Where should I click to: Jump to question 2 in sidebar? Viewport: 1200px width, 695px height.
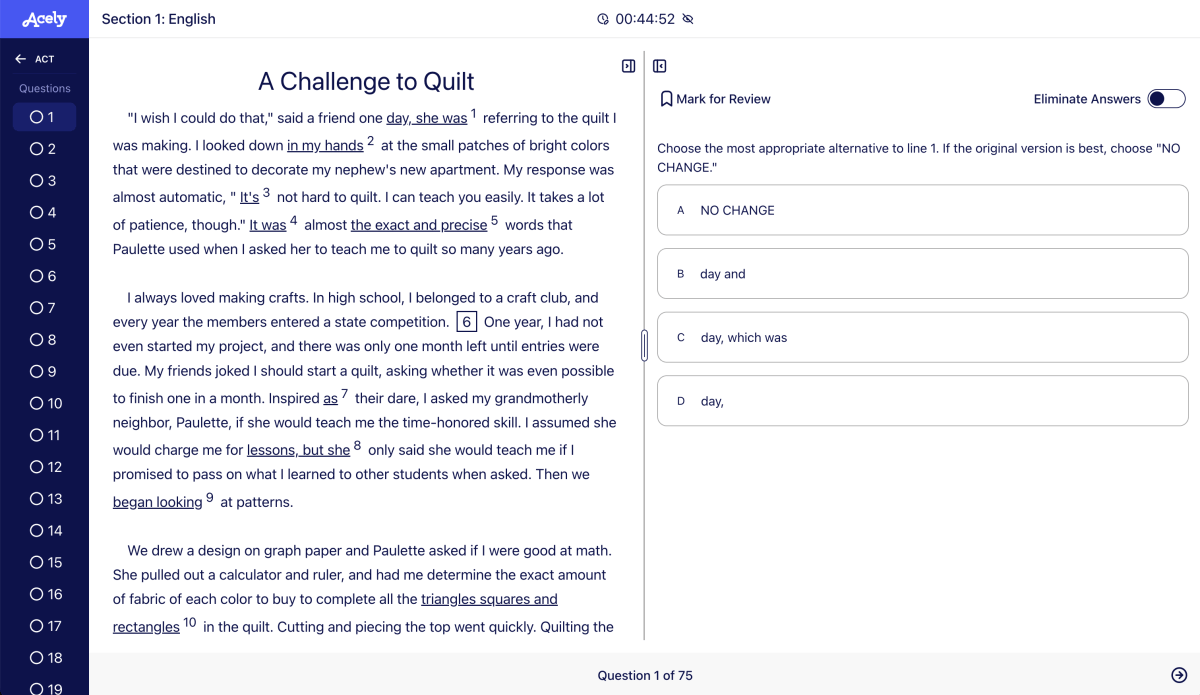point(44,149)
